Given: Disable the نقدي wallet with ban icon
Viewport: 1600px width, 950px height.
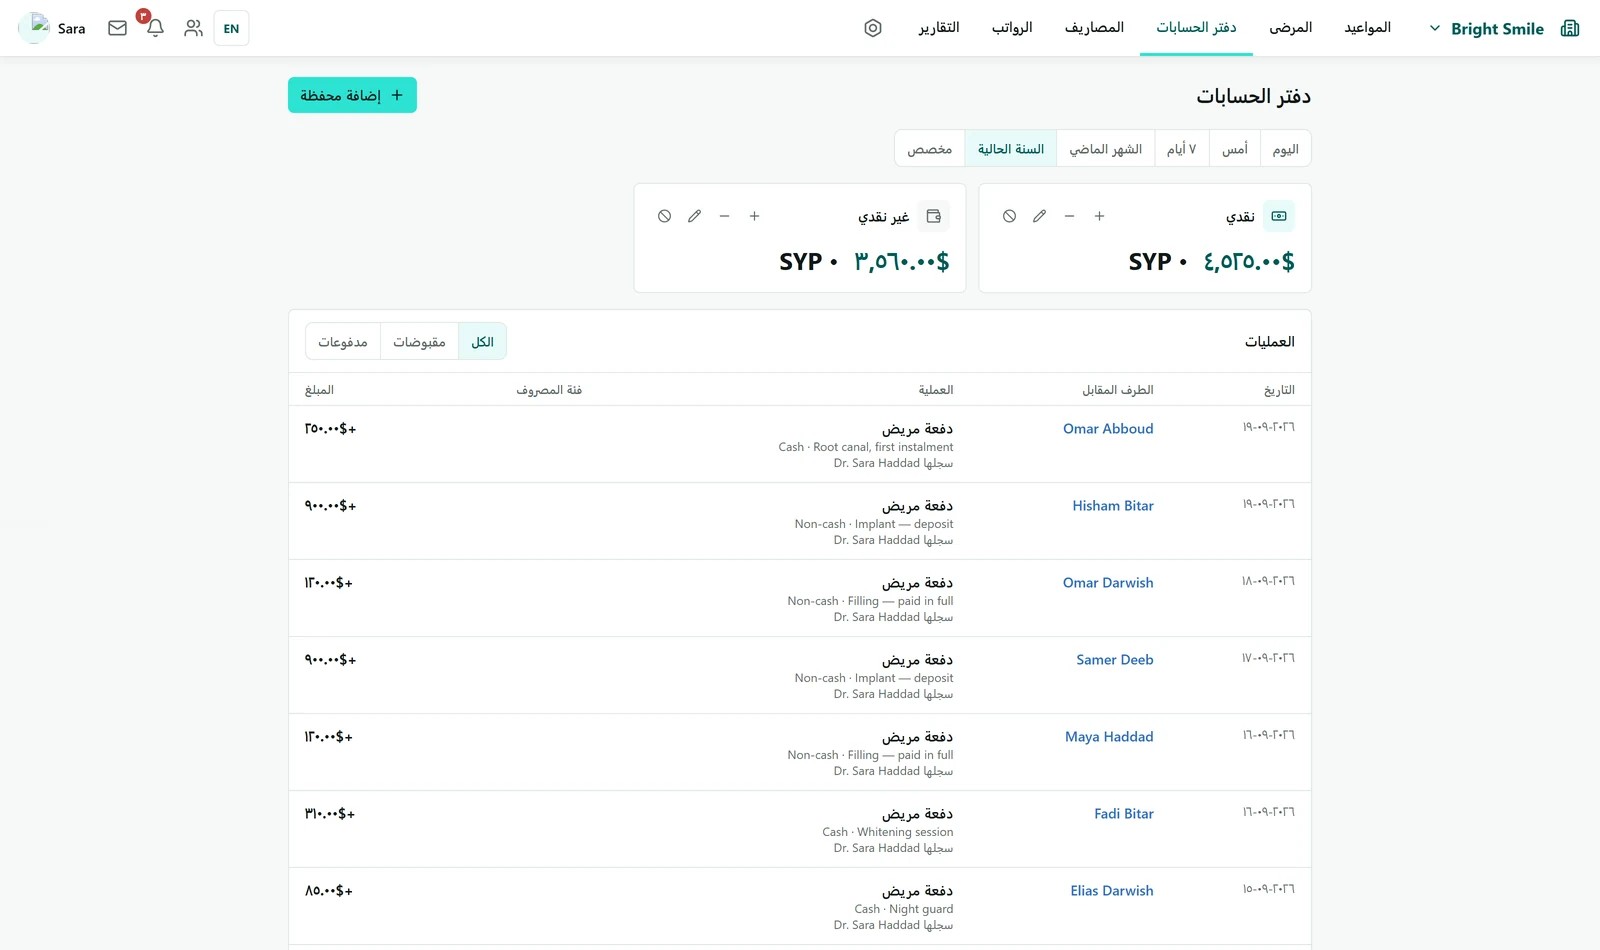Looking at the screenshot, I should (1009, 216).
